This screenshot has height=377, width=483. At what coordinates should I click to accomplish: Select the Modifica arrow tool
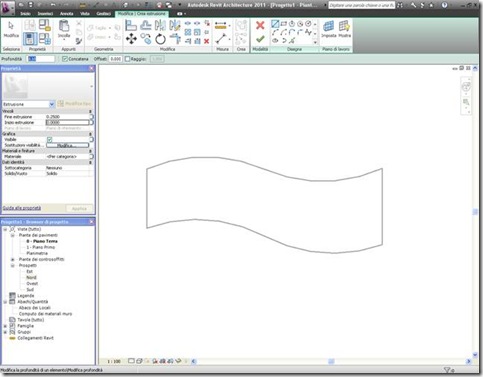tap(11, 29)
